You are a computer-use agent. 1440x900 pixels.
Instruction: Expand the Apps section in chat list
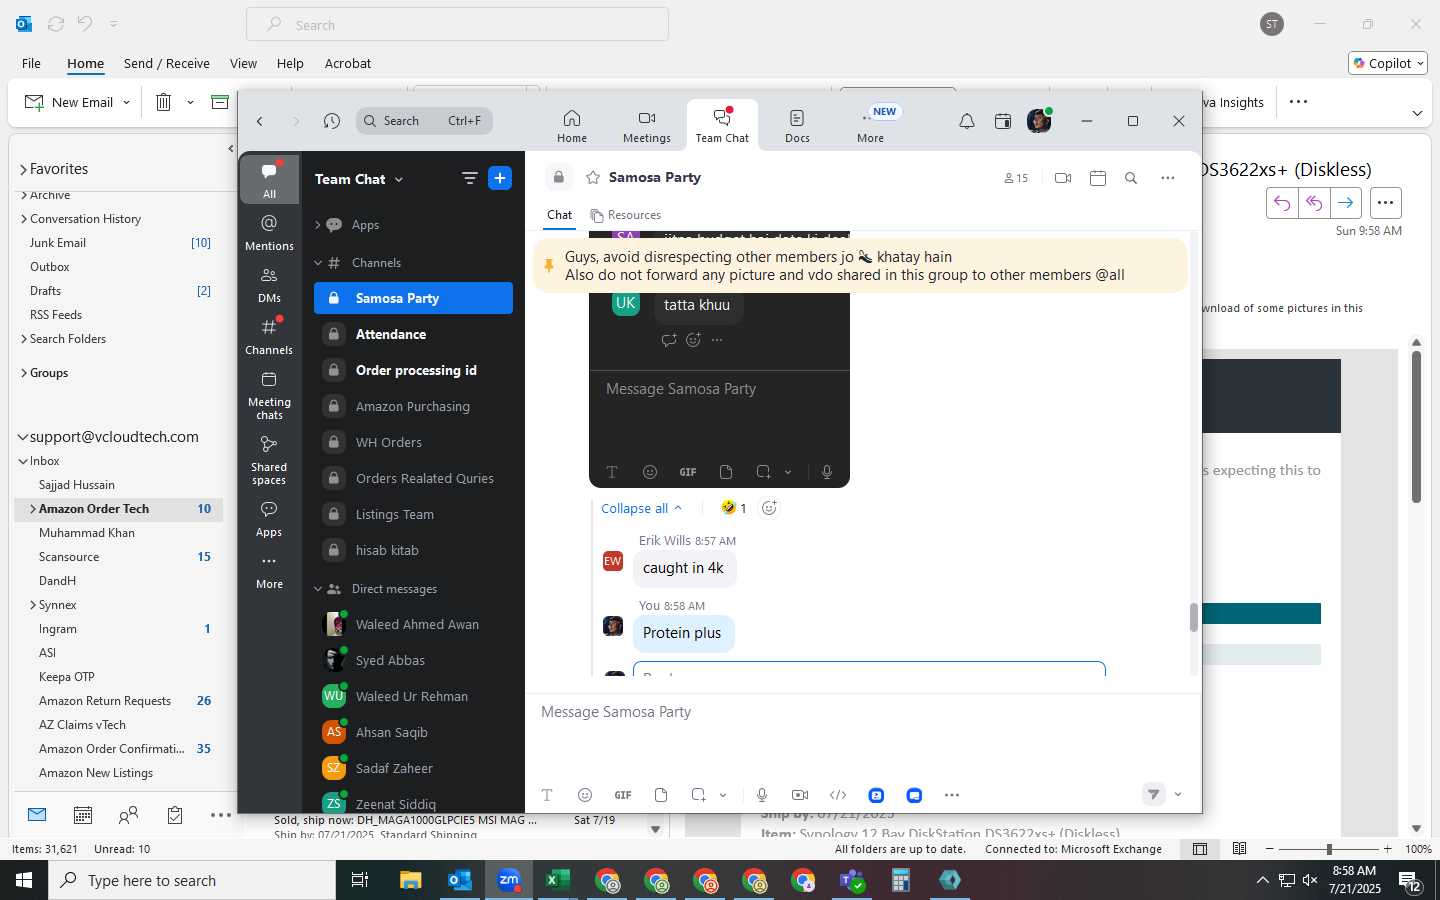(318, 225)
